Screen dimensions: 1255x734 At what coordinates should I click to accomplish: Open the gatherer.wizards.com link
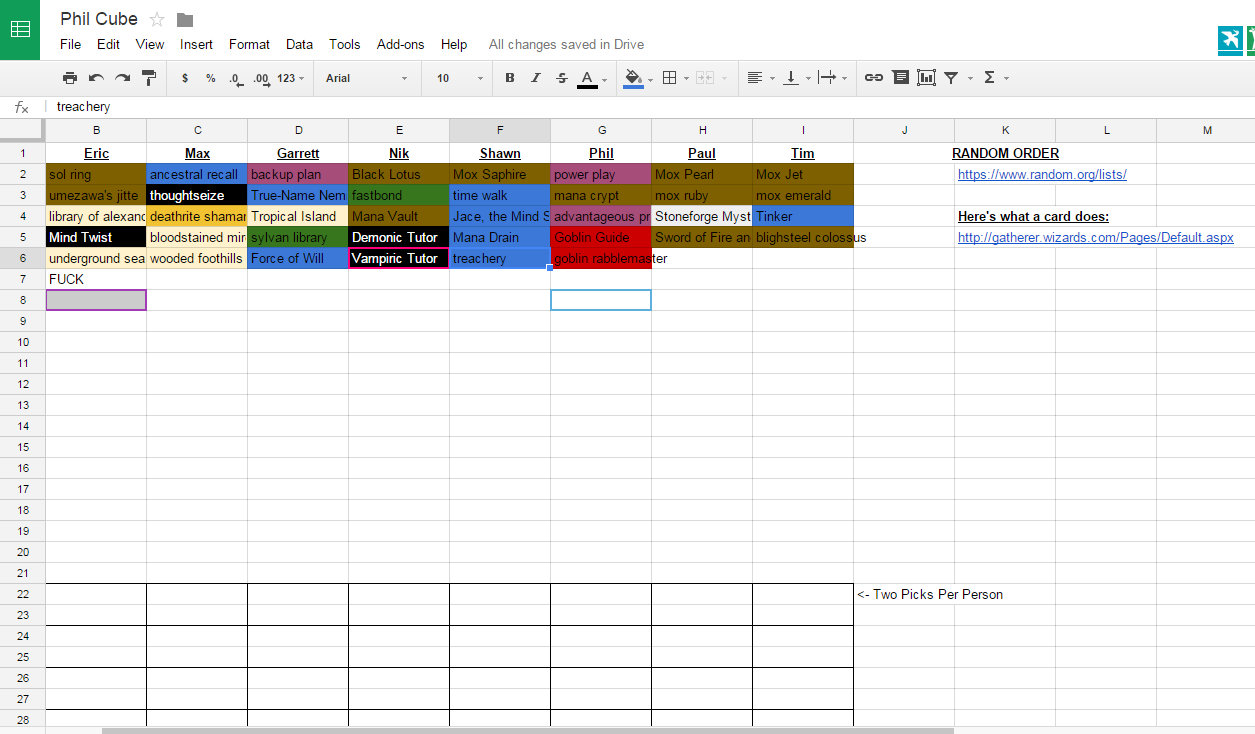tap(1096, 238)
